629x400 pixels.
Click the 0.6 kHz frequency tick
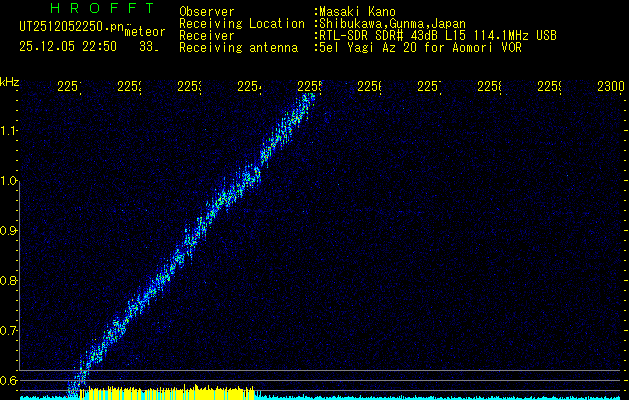(x=10, y=379)
